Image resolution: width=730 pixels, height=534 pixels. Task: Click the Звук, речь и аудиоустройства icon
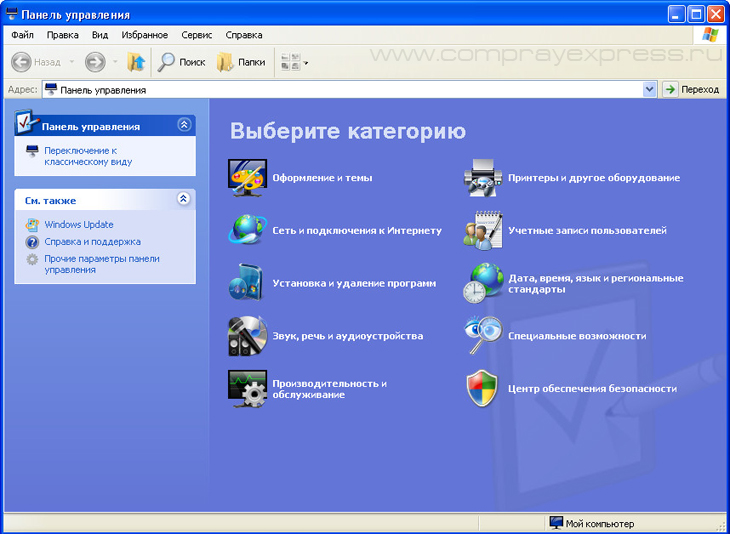pyautogui.click(x=247, y=336)
